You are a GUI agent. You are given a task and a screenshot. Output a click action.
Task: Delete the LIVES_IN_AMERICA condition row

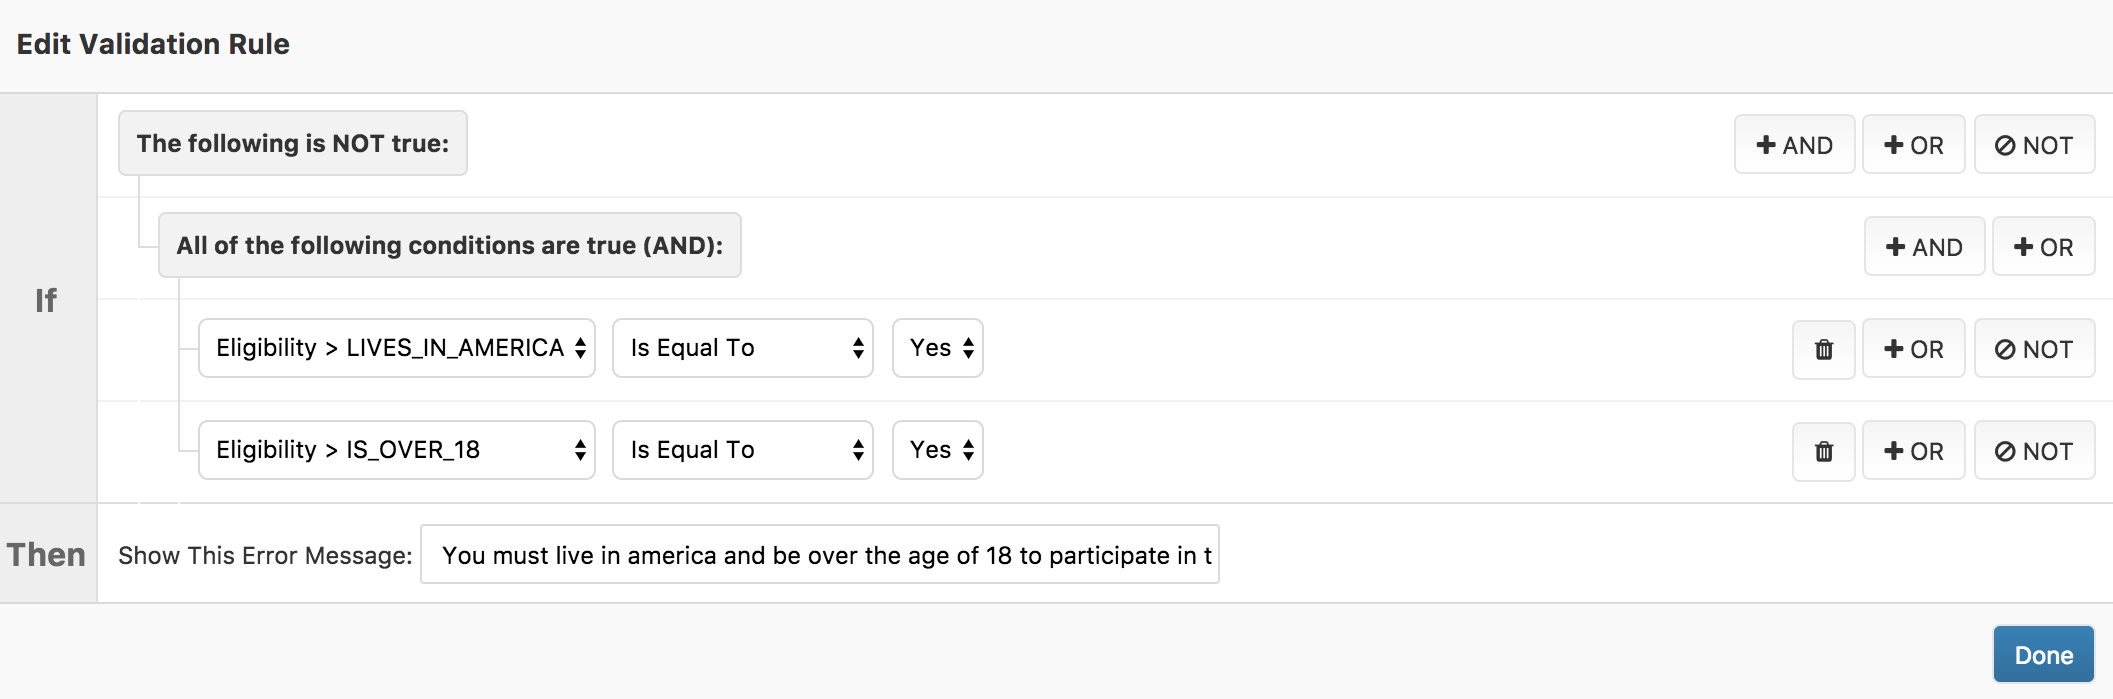click(1823, 349)
